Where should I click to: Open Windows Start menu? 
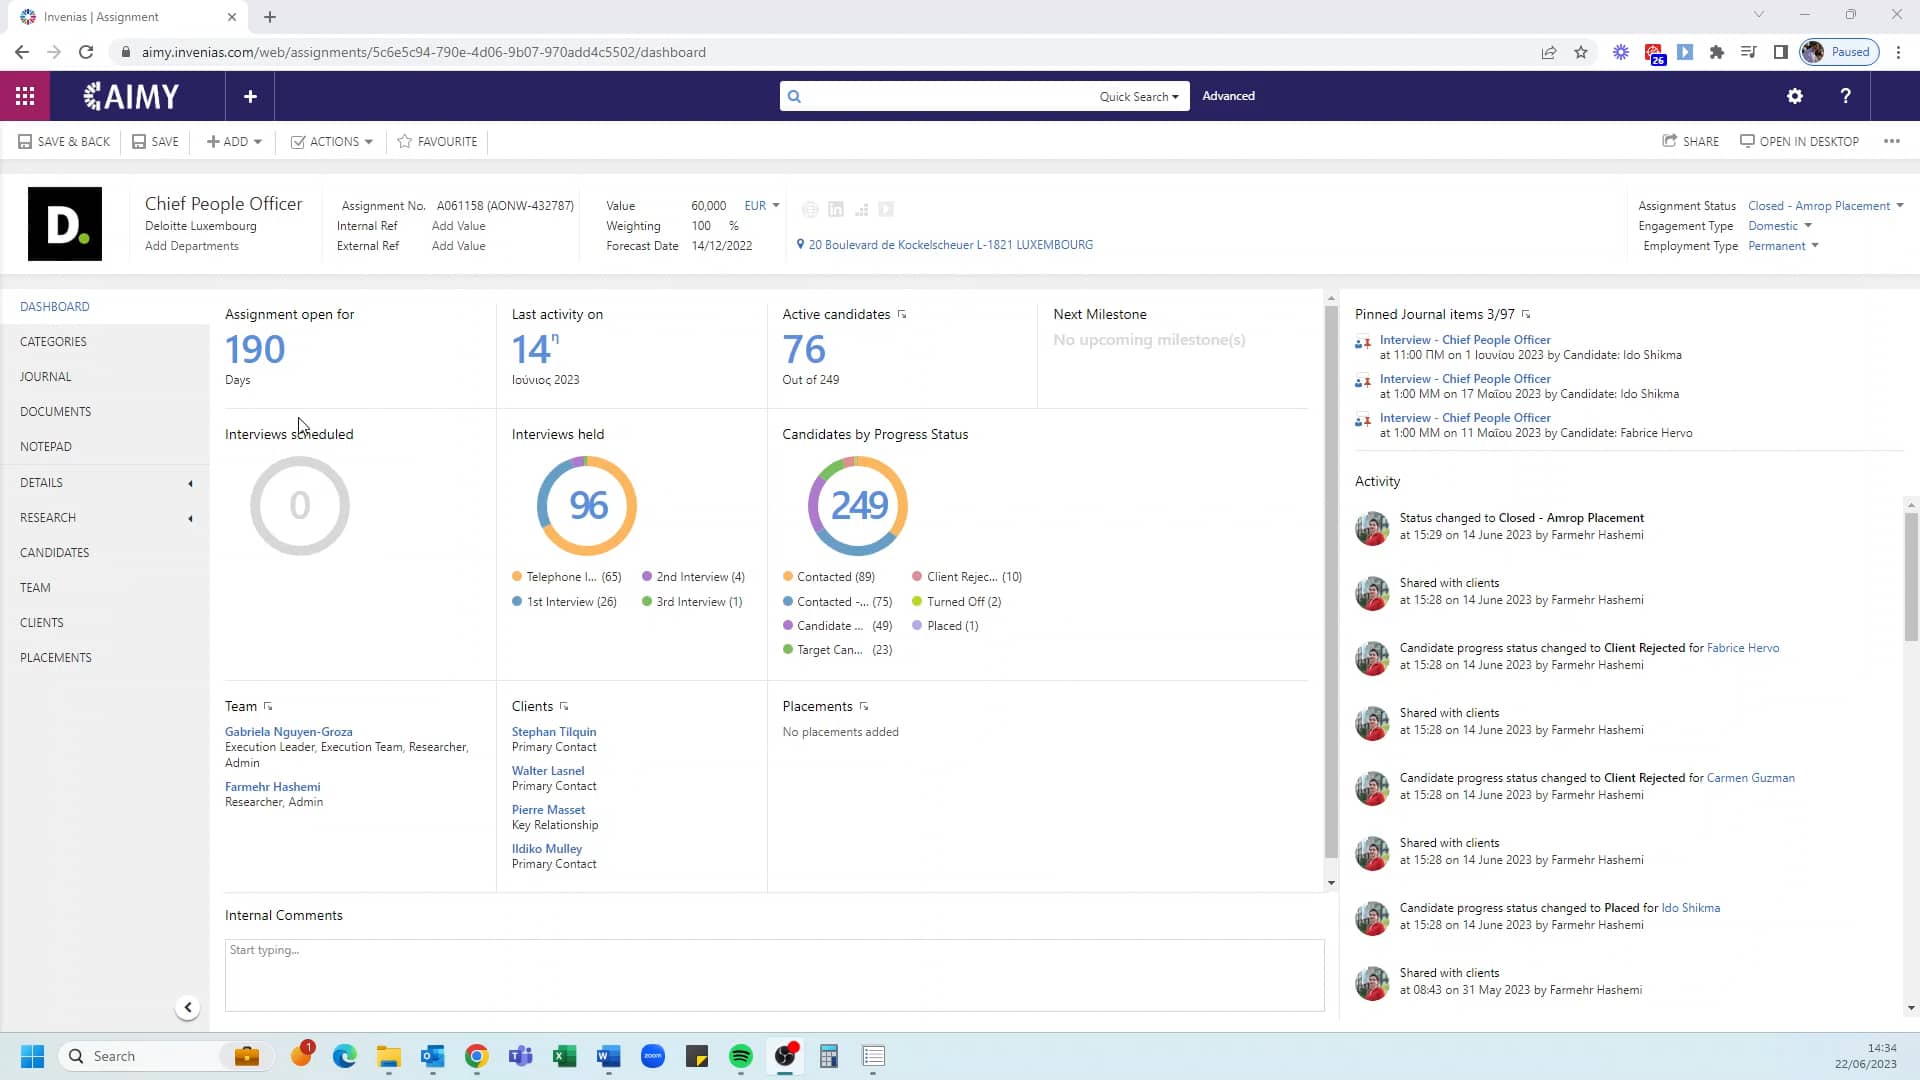32,1056
